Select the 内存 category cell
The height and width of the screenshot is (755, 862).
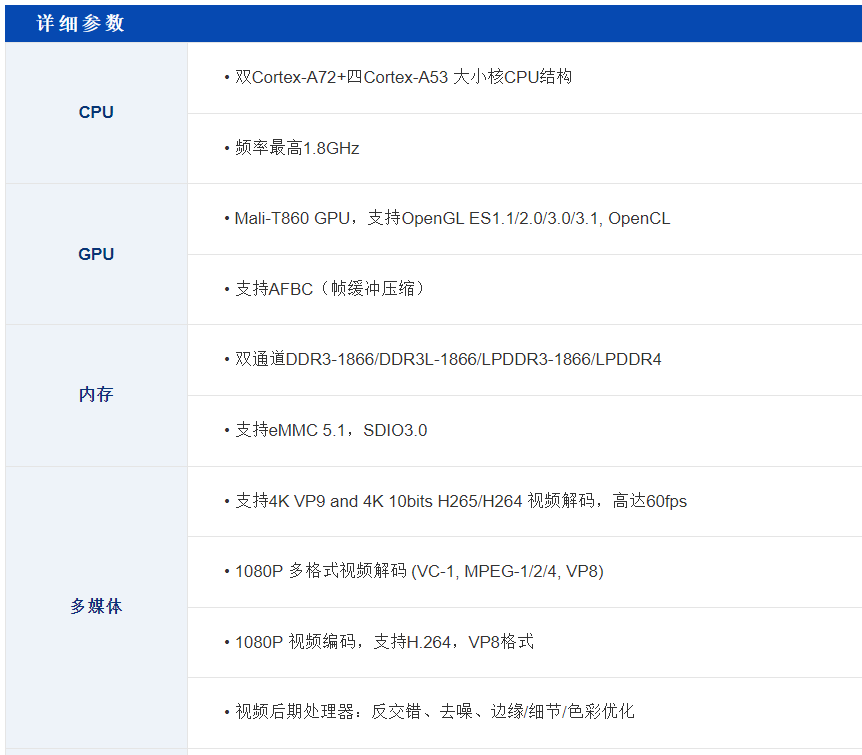click(x=96, y=395)
